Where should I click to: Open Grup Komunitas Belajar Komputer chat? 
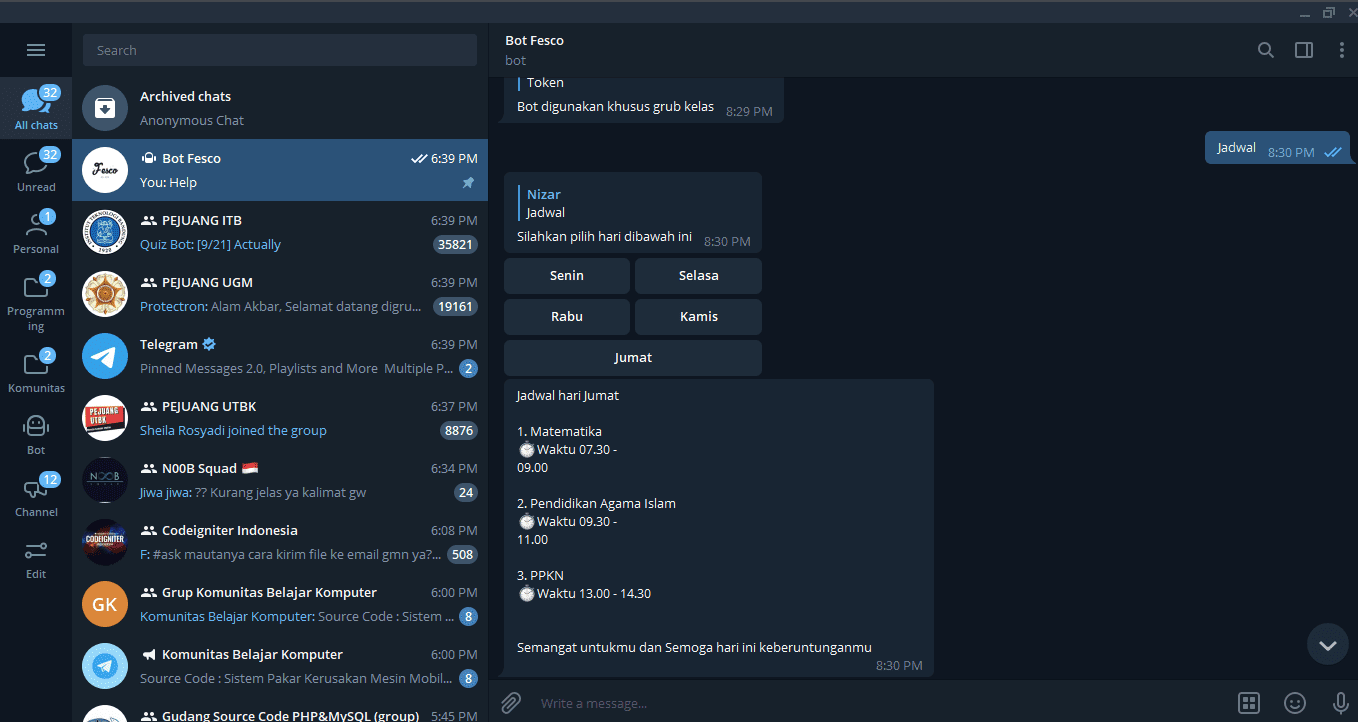pyautogui.click(x=280, y=604)
